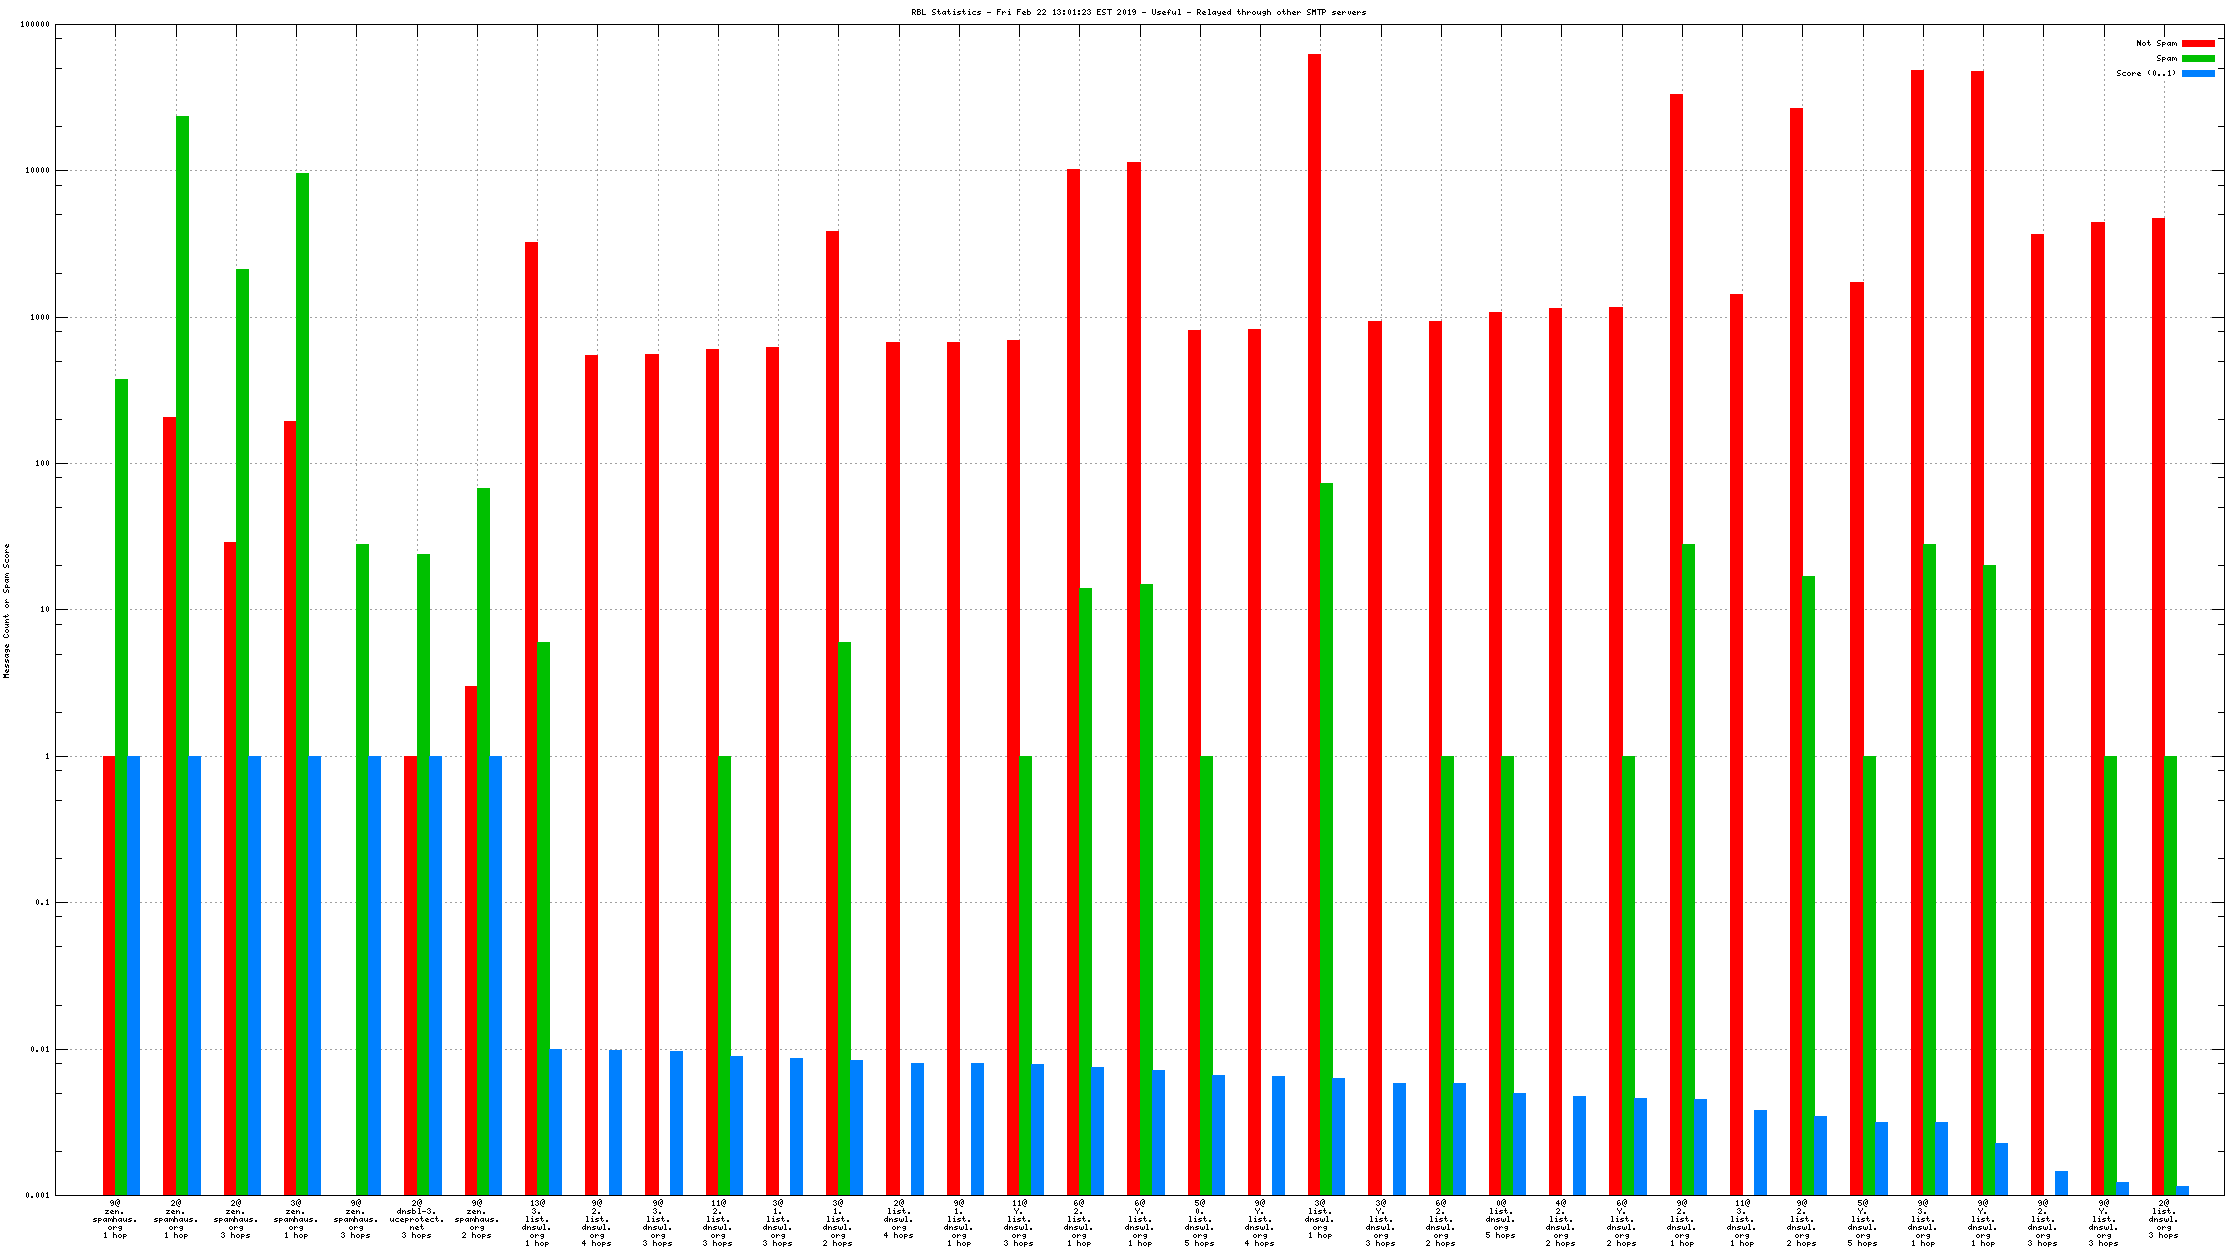Click the 0.1 tick on the y-axis
This screenshot has width=2240, height=1260.
click(x=42, y=903)
